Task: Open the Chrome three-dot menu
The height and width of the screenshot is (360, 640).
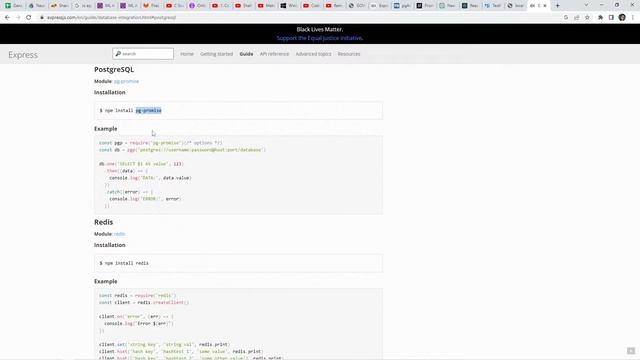Action: (x=633, y=18)
